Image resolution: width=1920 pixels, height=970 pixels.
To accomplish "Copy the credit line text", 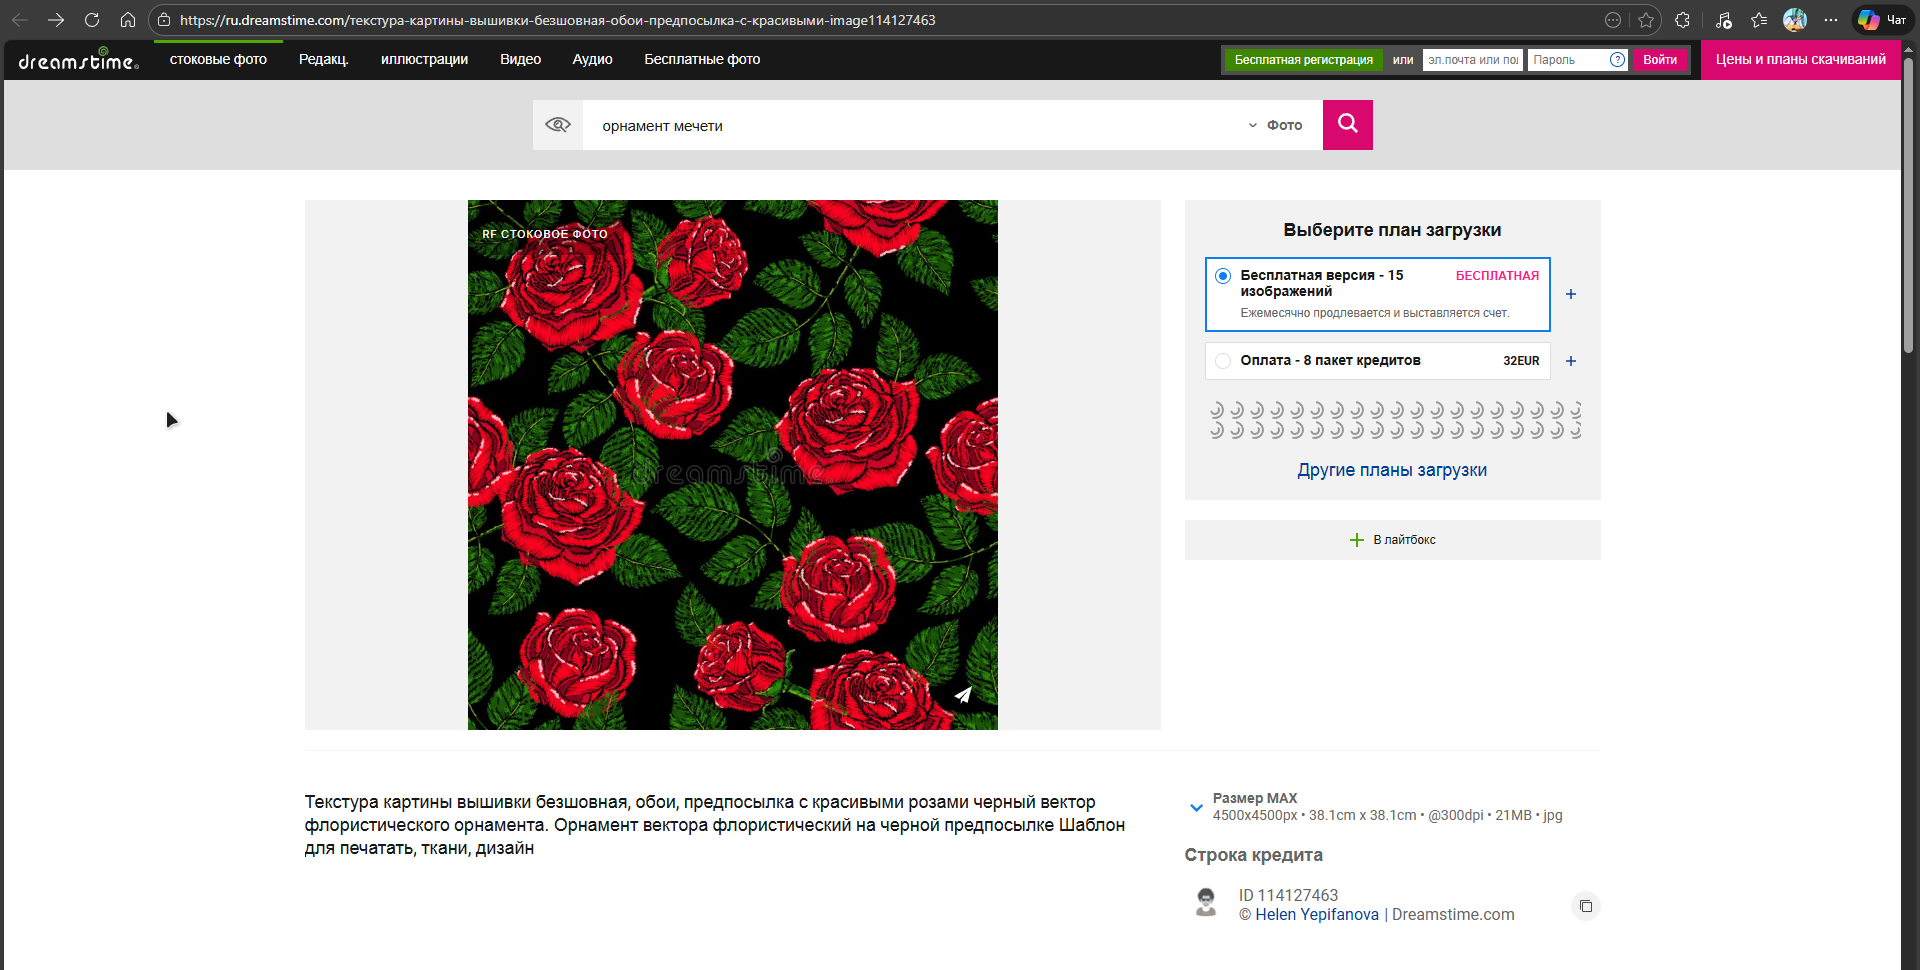I will click(x=1586, y=906).
